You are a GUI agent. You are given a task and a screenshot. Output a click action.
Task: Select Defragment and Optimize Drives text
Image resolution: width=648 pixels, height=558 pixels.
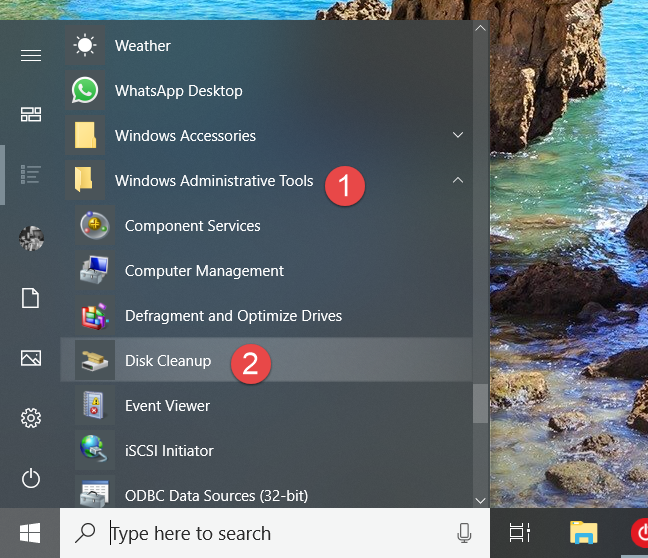pyautogui.click(x=233, y=316)
